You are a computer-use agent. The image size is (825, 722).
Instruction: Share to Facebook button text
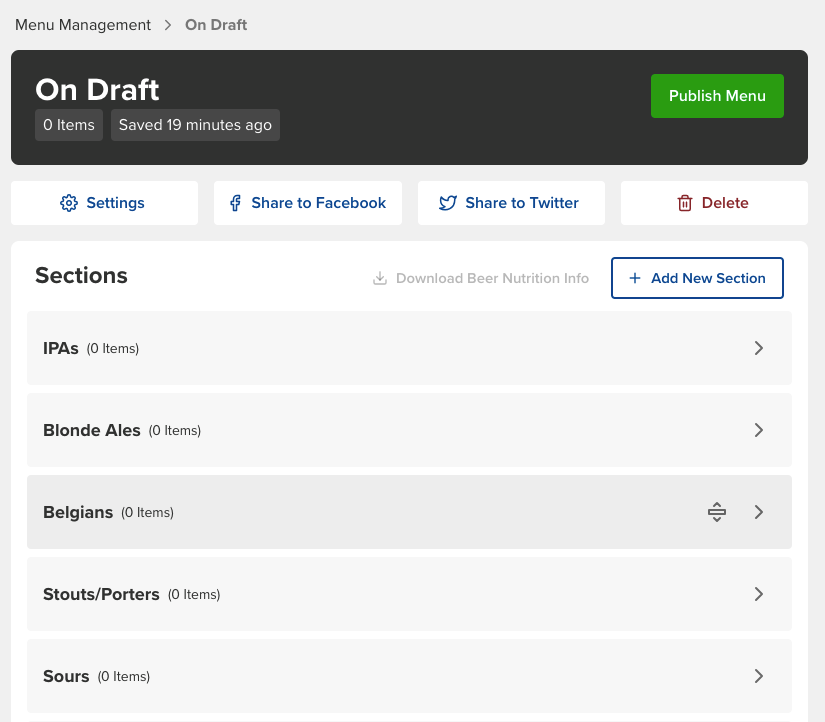[318, 203]
